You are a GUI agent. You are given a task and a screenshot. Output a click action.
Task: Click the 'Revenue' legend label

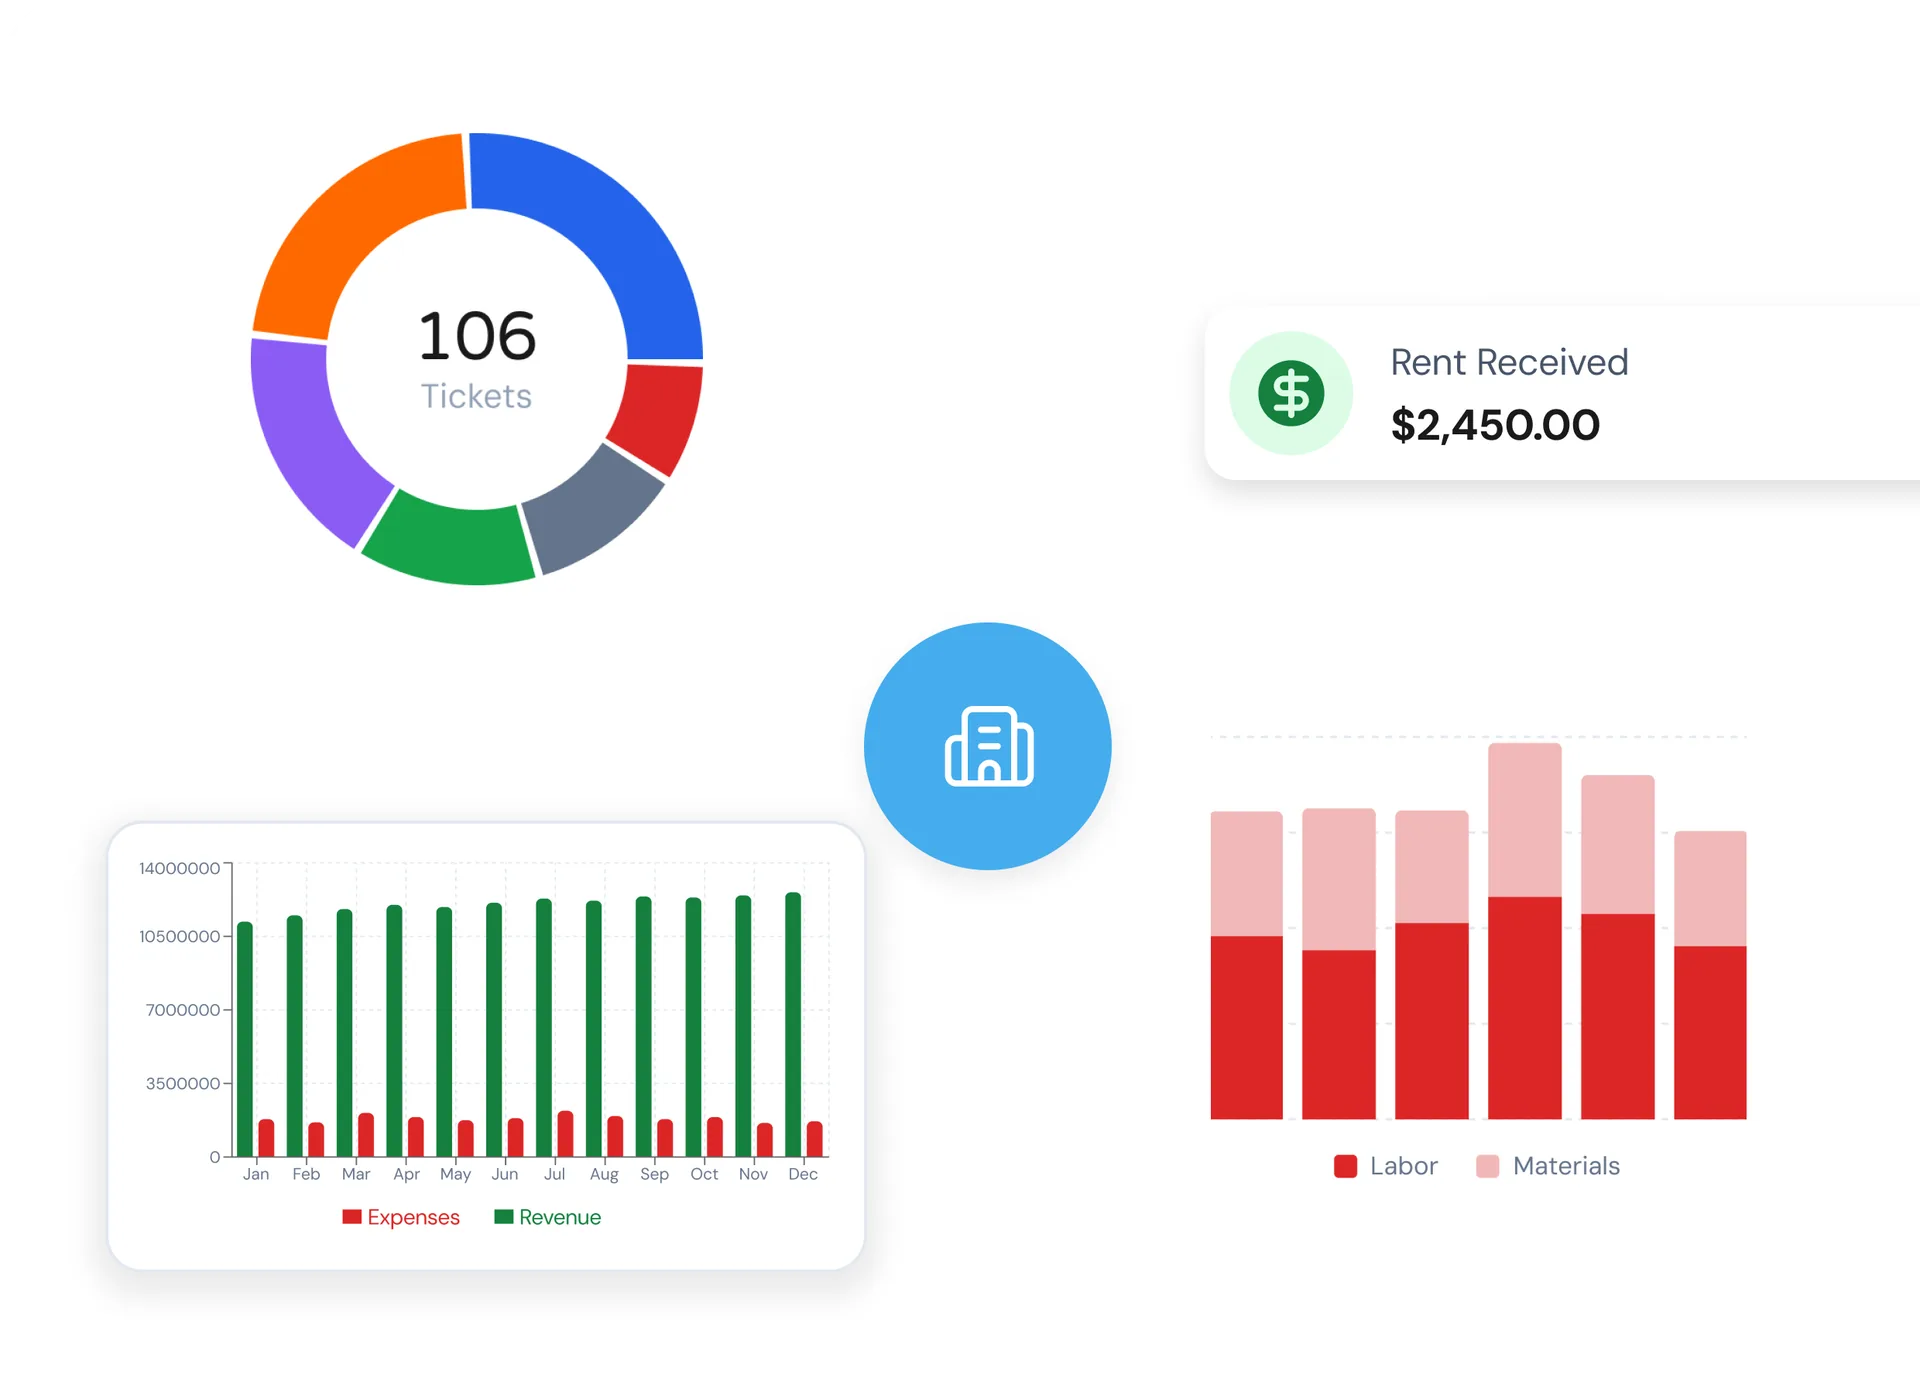point(560,1217)
